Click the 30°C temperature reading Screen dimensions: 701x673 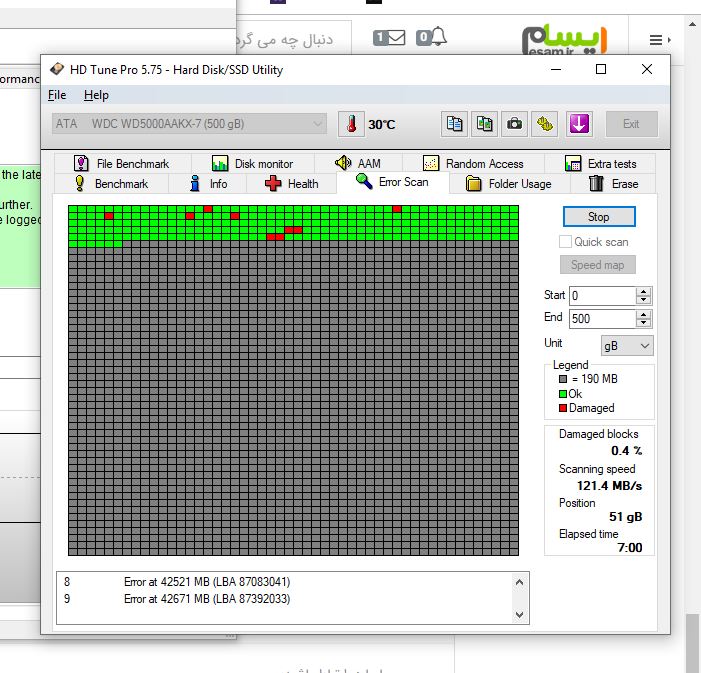382,124
